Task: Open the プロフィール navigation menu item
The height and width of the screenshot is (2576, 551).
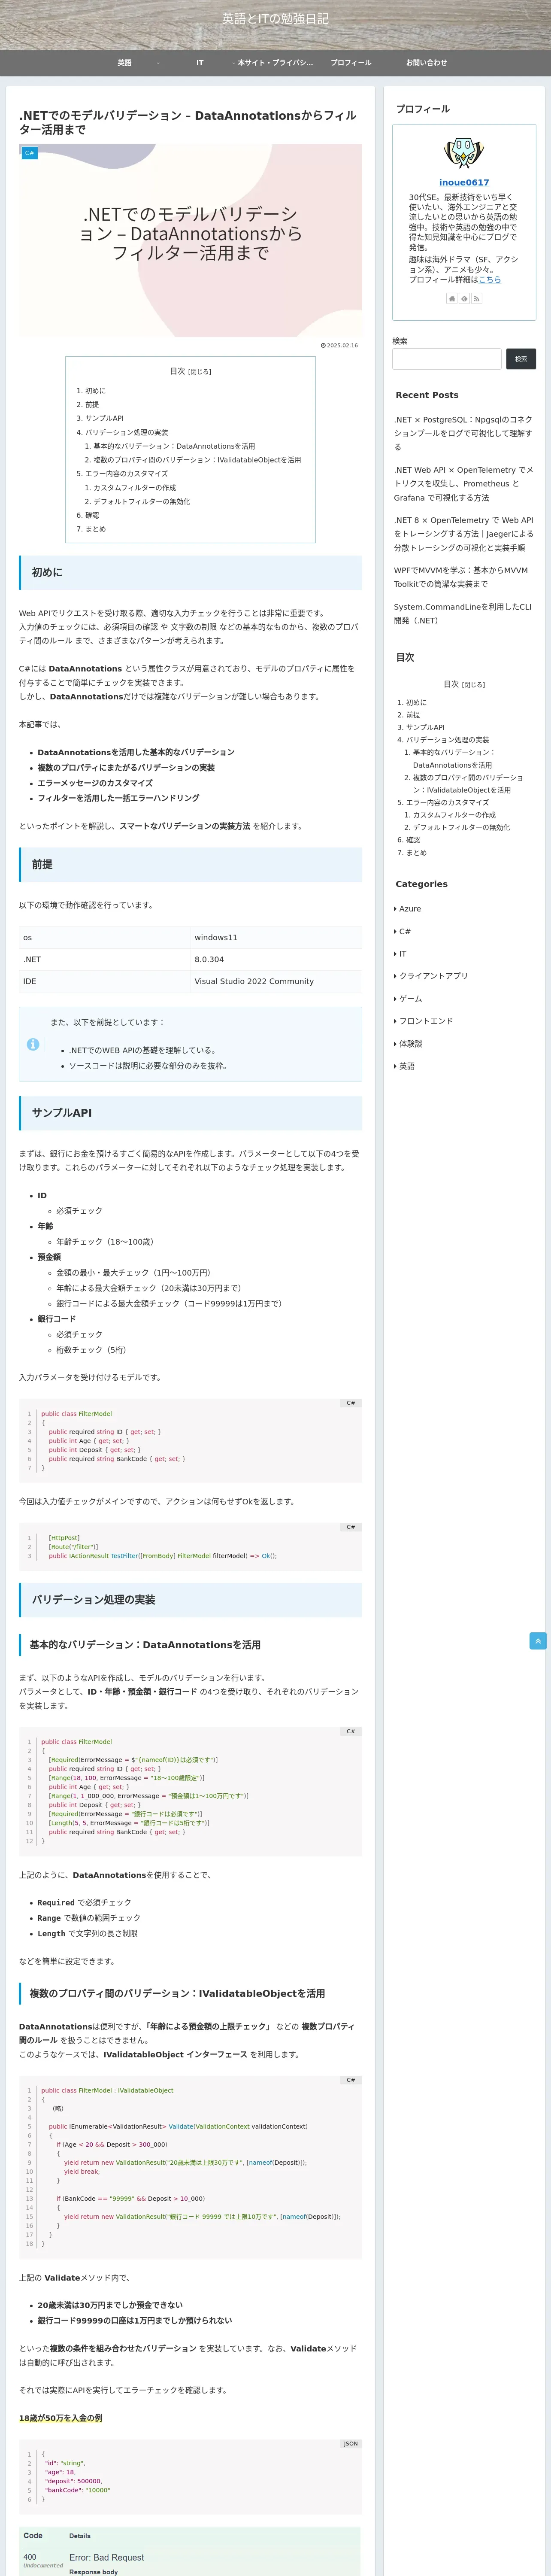Action: coord(351,63)
